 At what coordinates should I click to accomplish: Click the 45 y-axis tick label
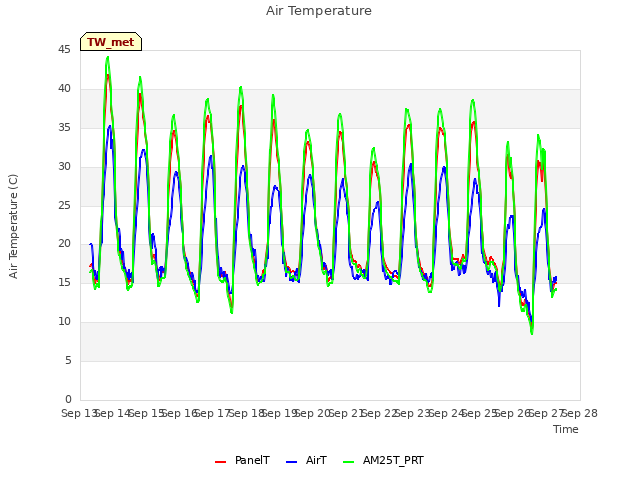pos(64,49)
